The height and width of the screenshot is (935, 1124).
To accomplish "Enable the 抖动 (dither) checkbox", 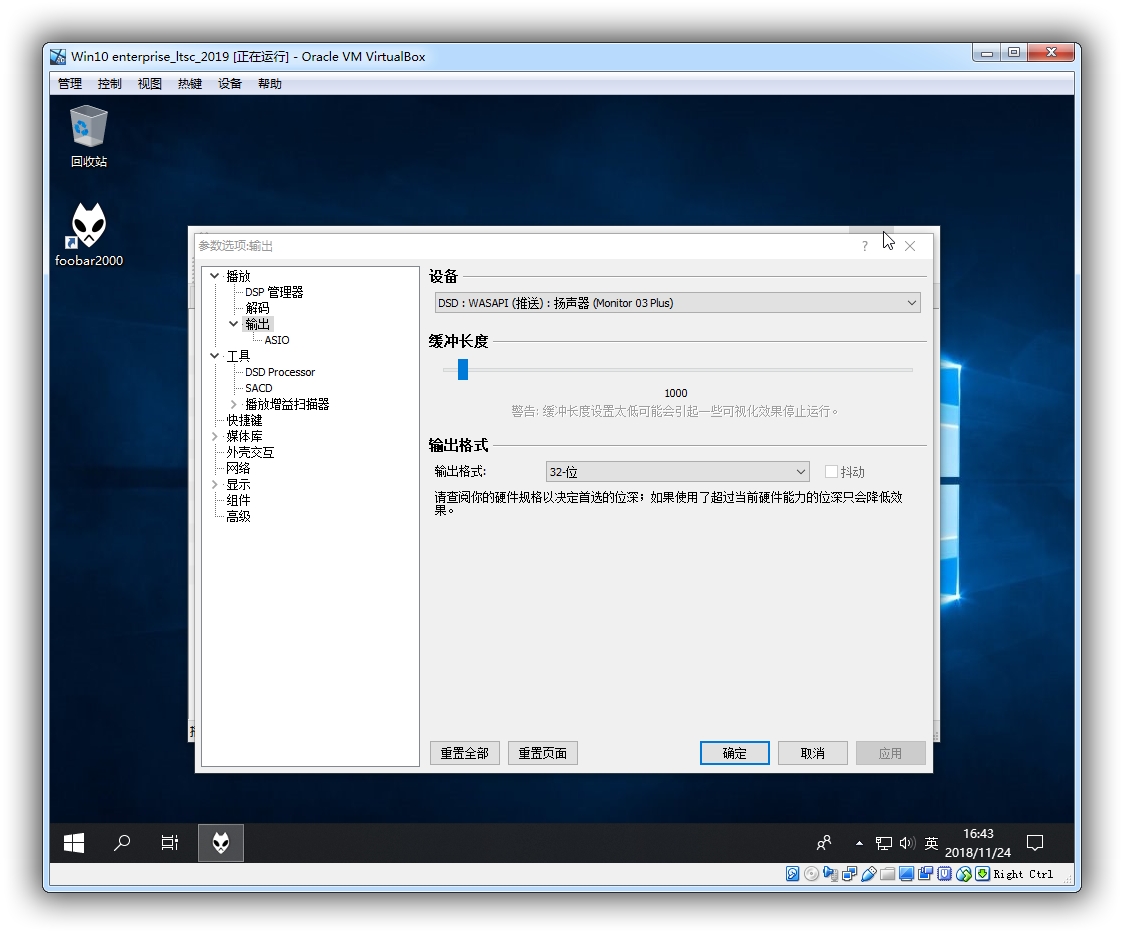I will (831, 471).
